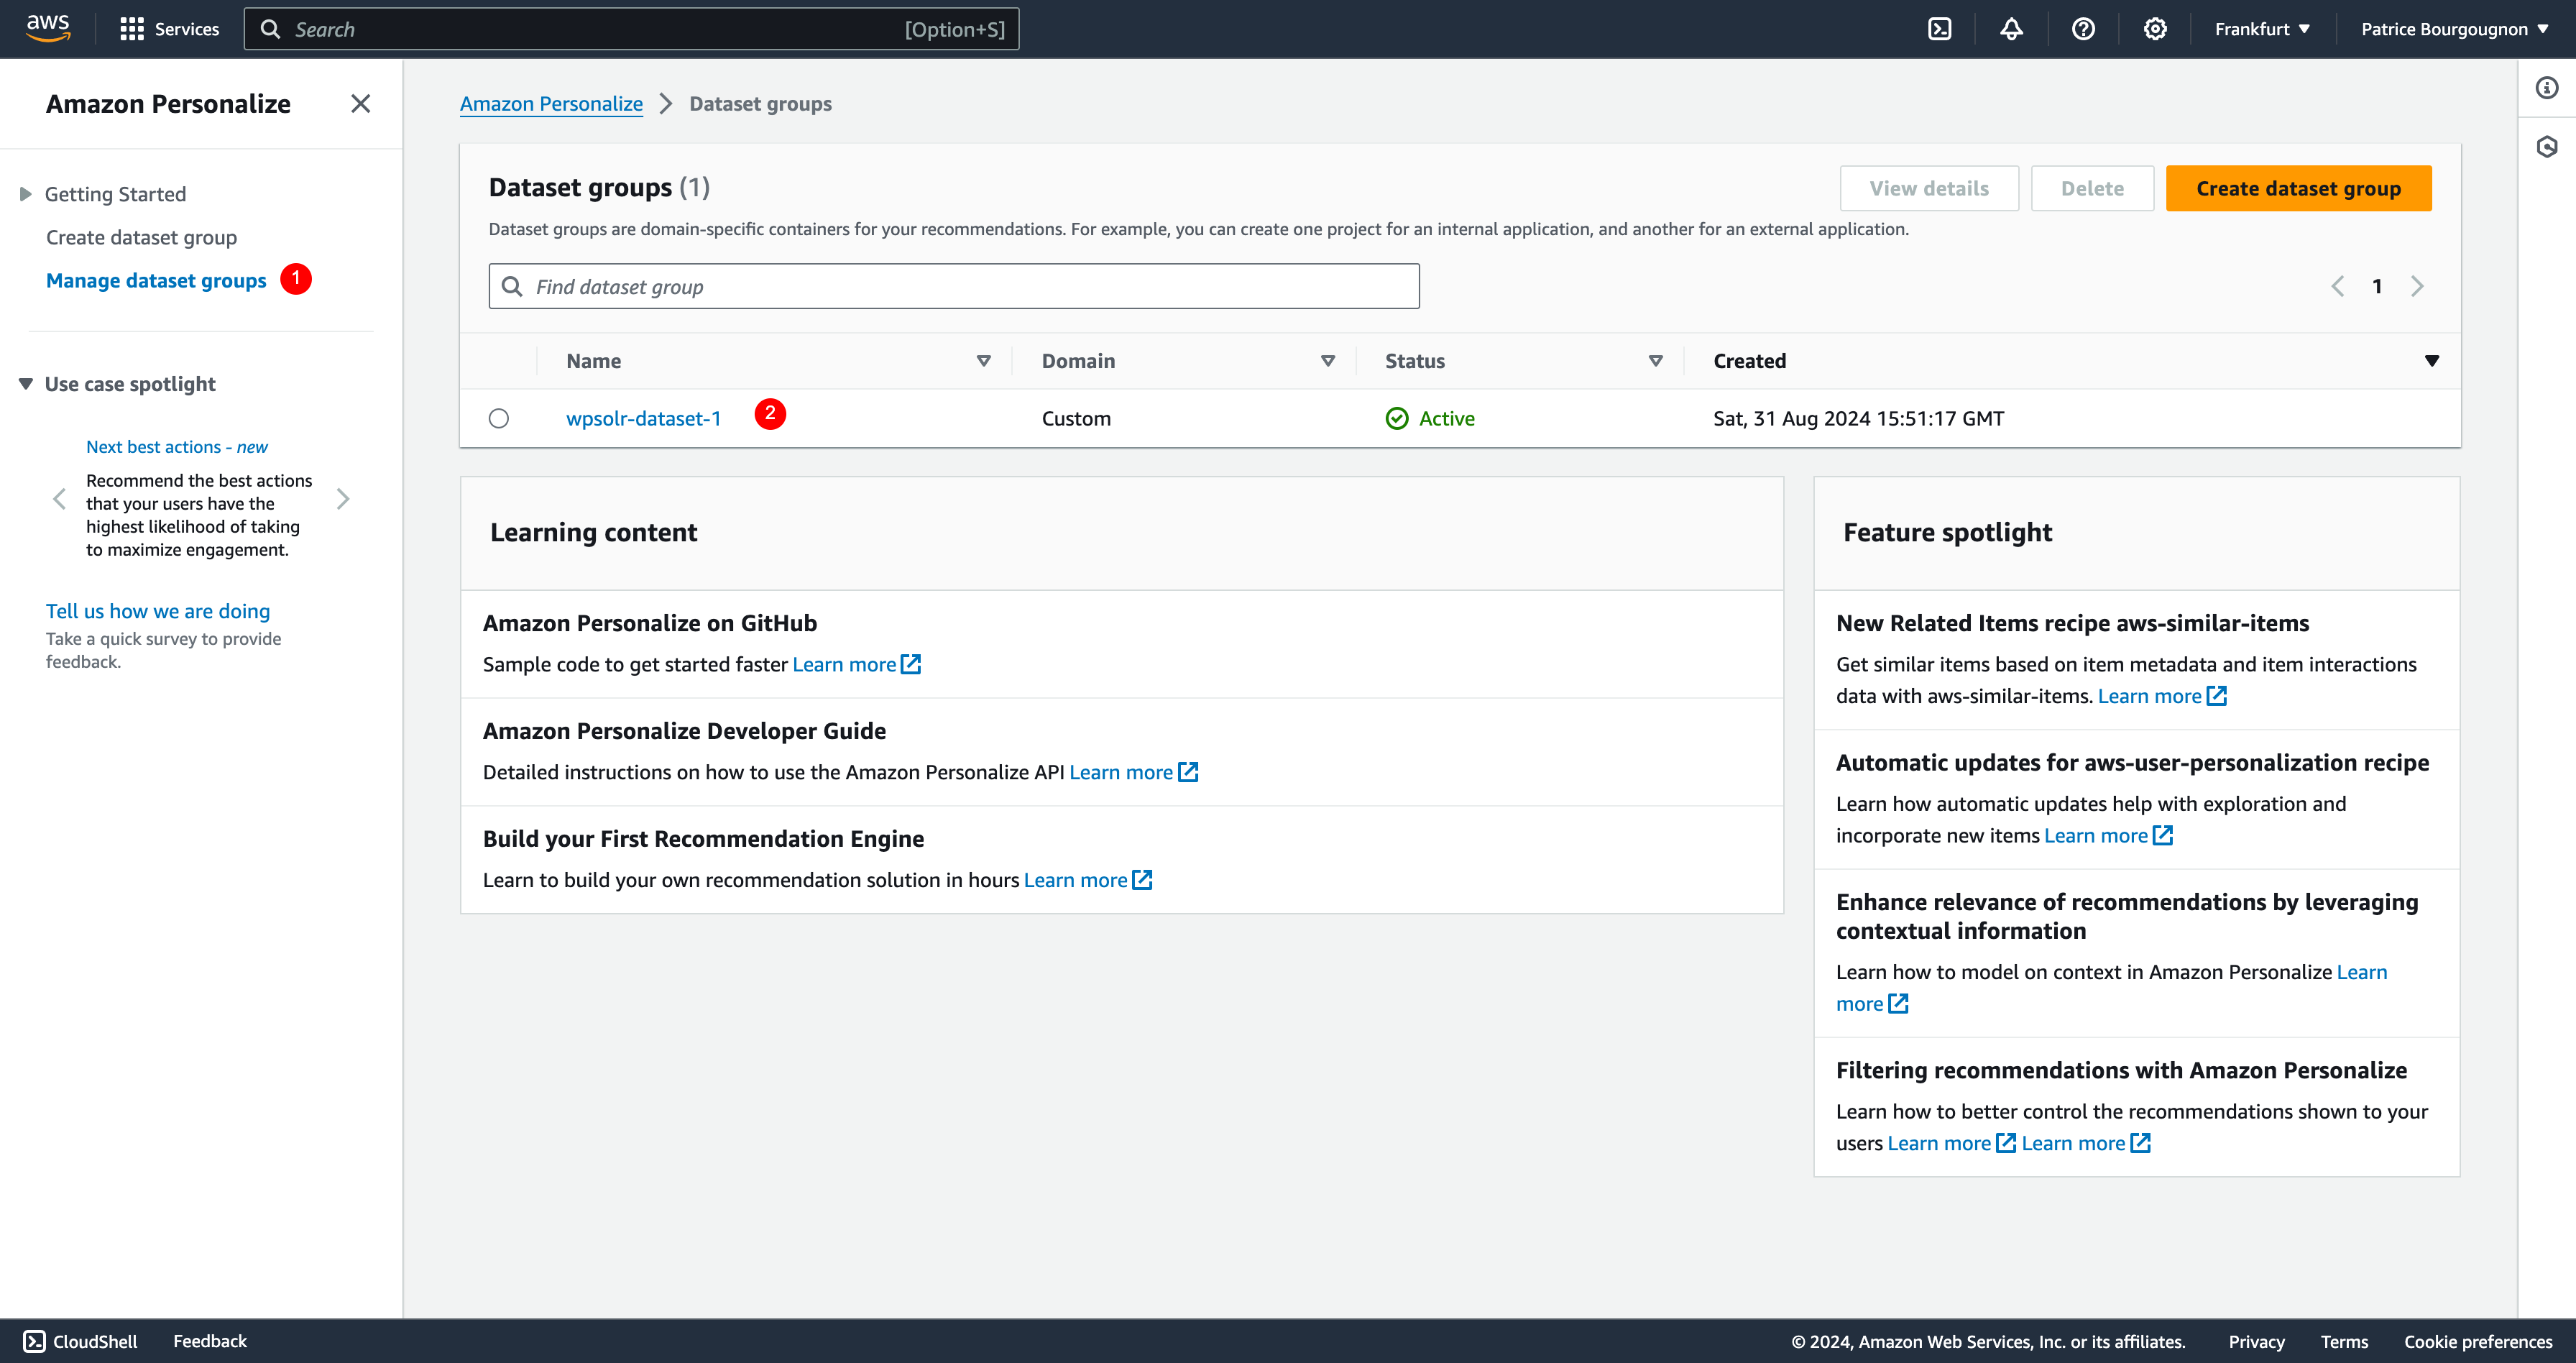Open the hexagon tools panel icon
2576x1363 pixels.
(2546, 147)
